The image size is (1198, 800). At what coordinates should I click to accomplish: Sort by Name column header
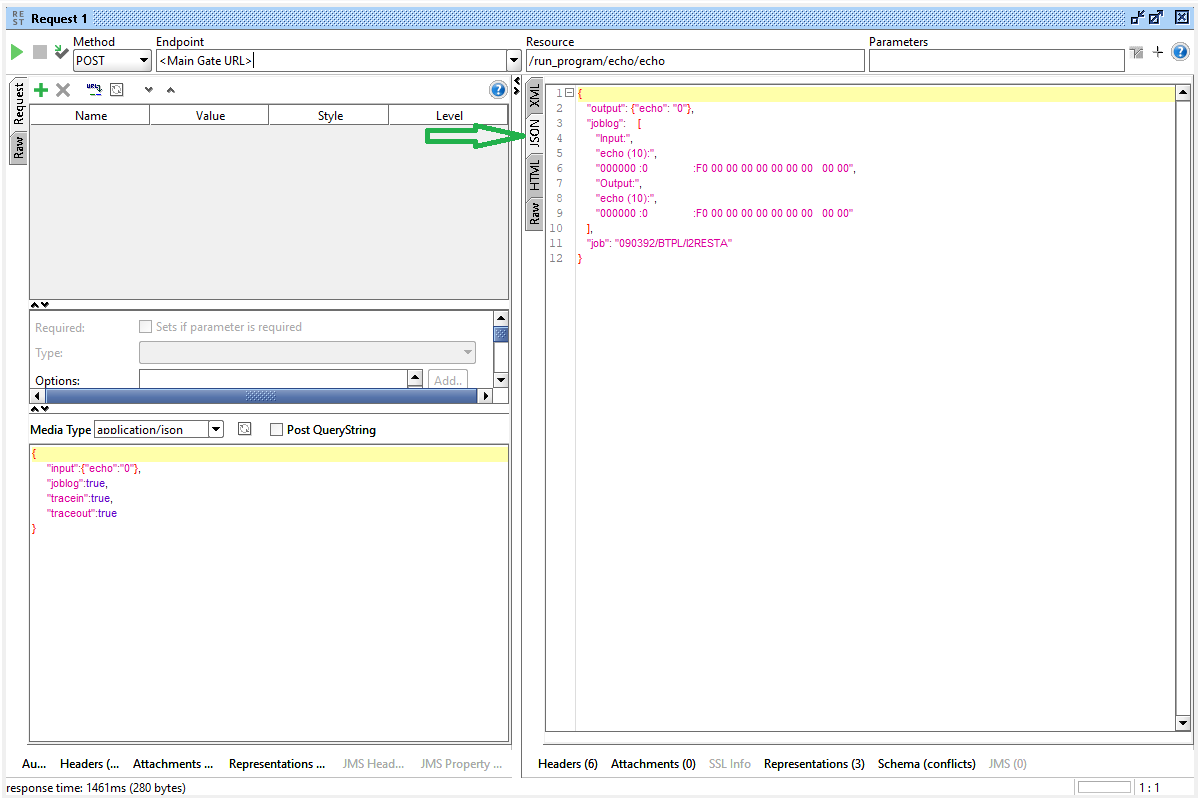pos(90,115)
